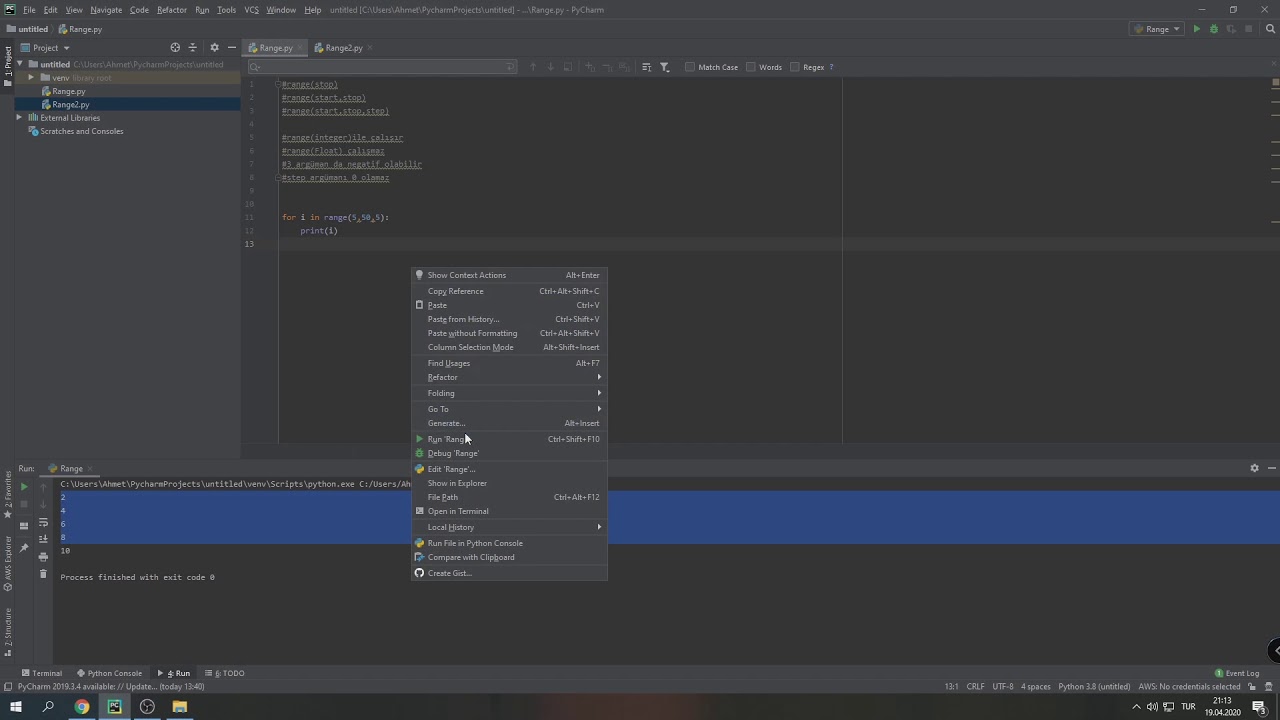Image resolution: width=1280 pixels, height=720 pixels.
Task: Rerun program with green play icon in Run panel
Action: tap(24, 487)
